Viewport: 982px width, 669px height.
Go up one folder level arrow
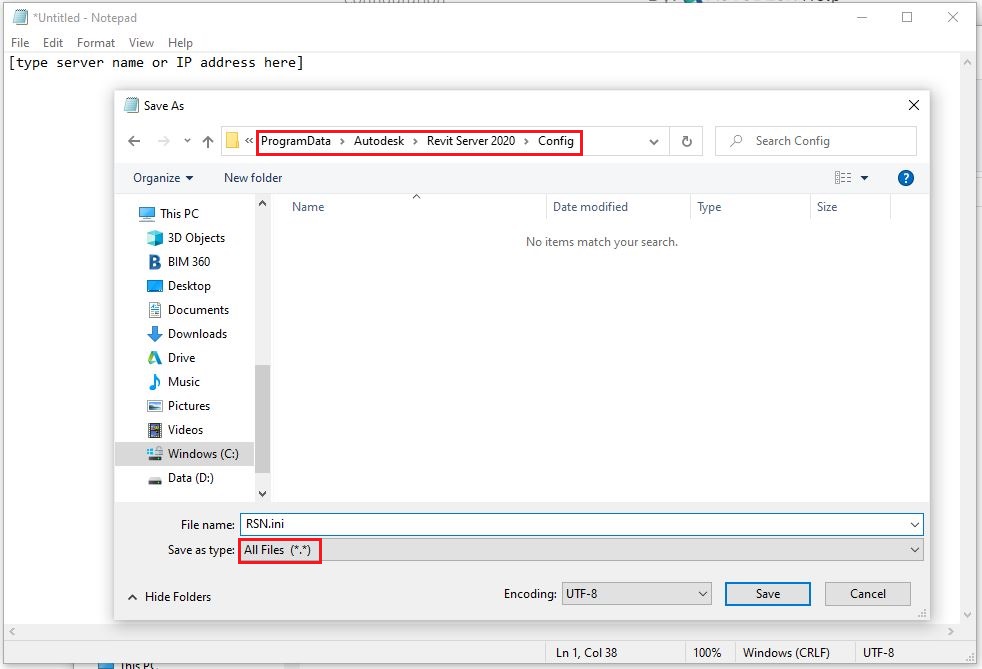pos(208,142)
